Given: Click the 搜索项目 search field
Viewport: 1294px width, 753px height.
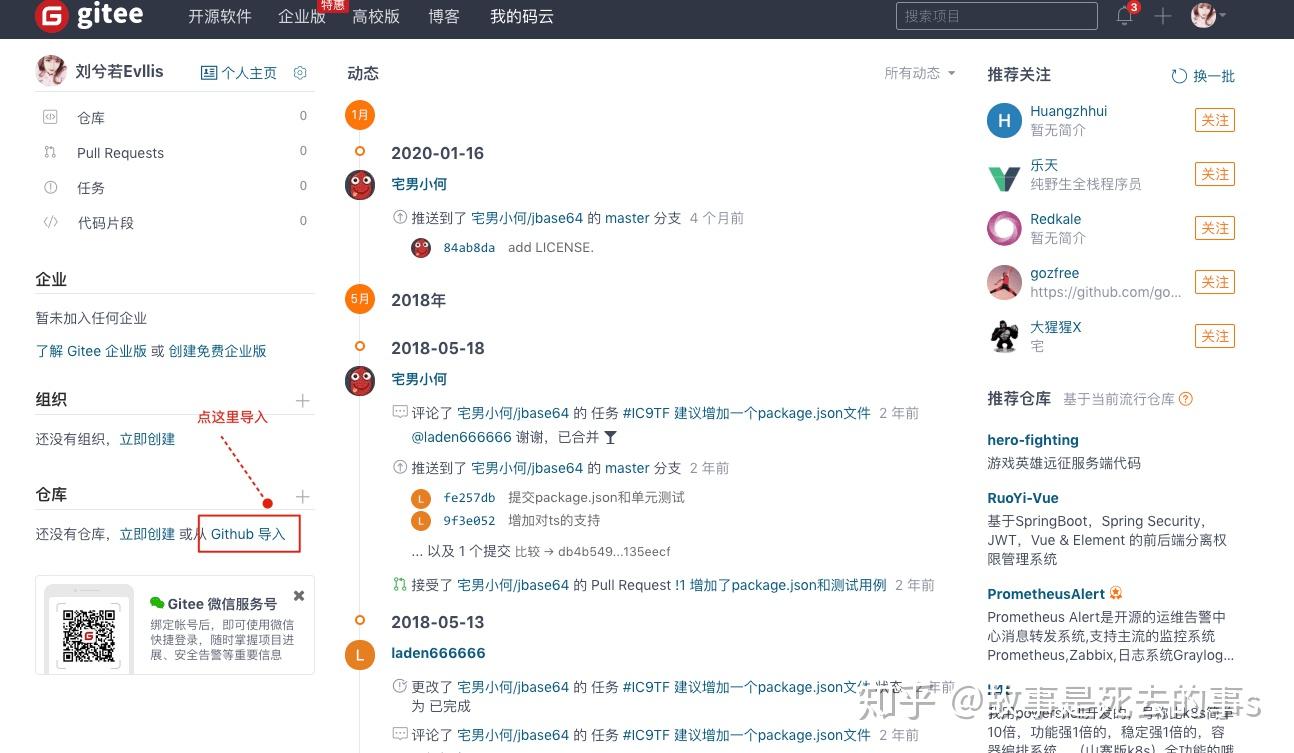Looking at the screenshot, I should pyautogui.click(x=996, y=16).
